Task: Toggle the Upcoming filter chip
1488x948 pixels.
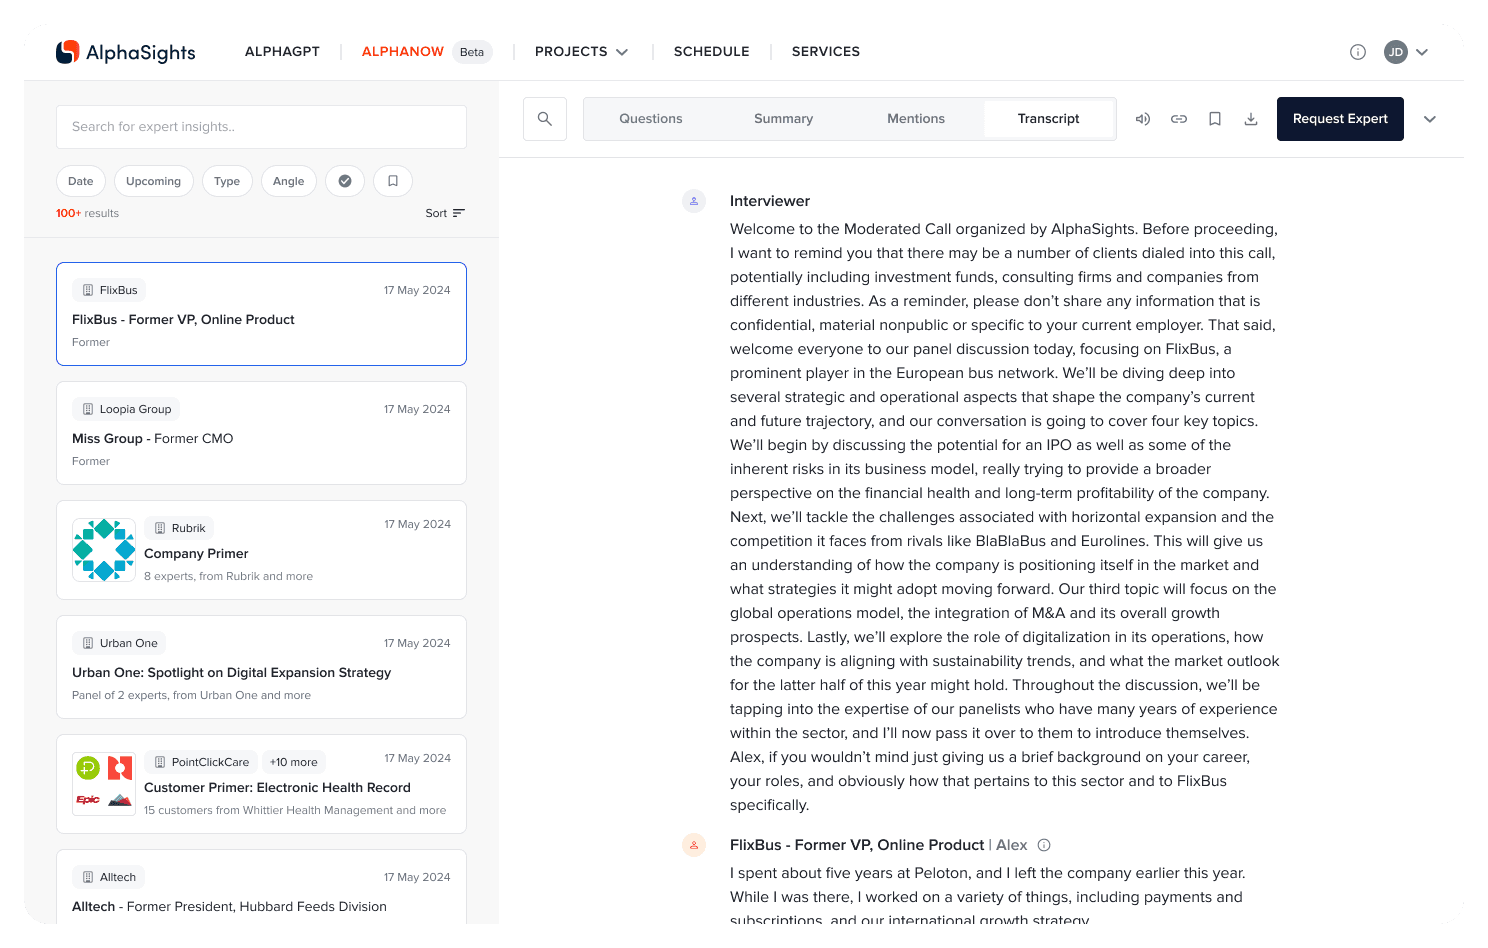Action: point(153,181)
